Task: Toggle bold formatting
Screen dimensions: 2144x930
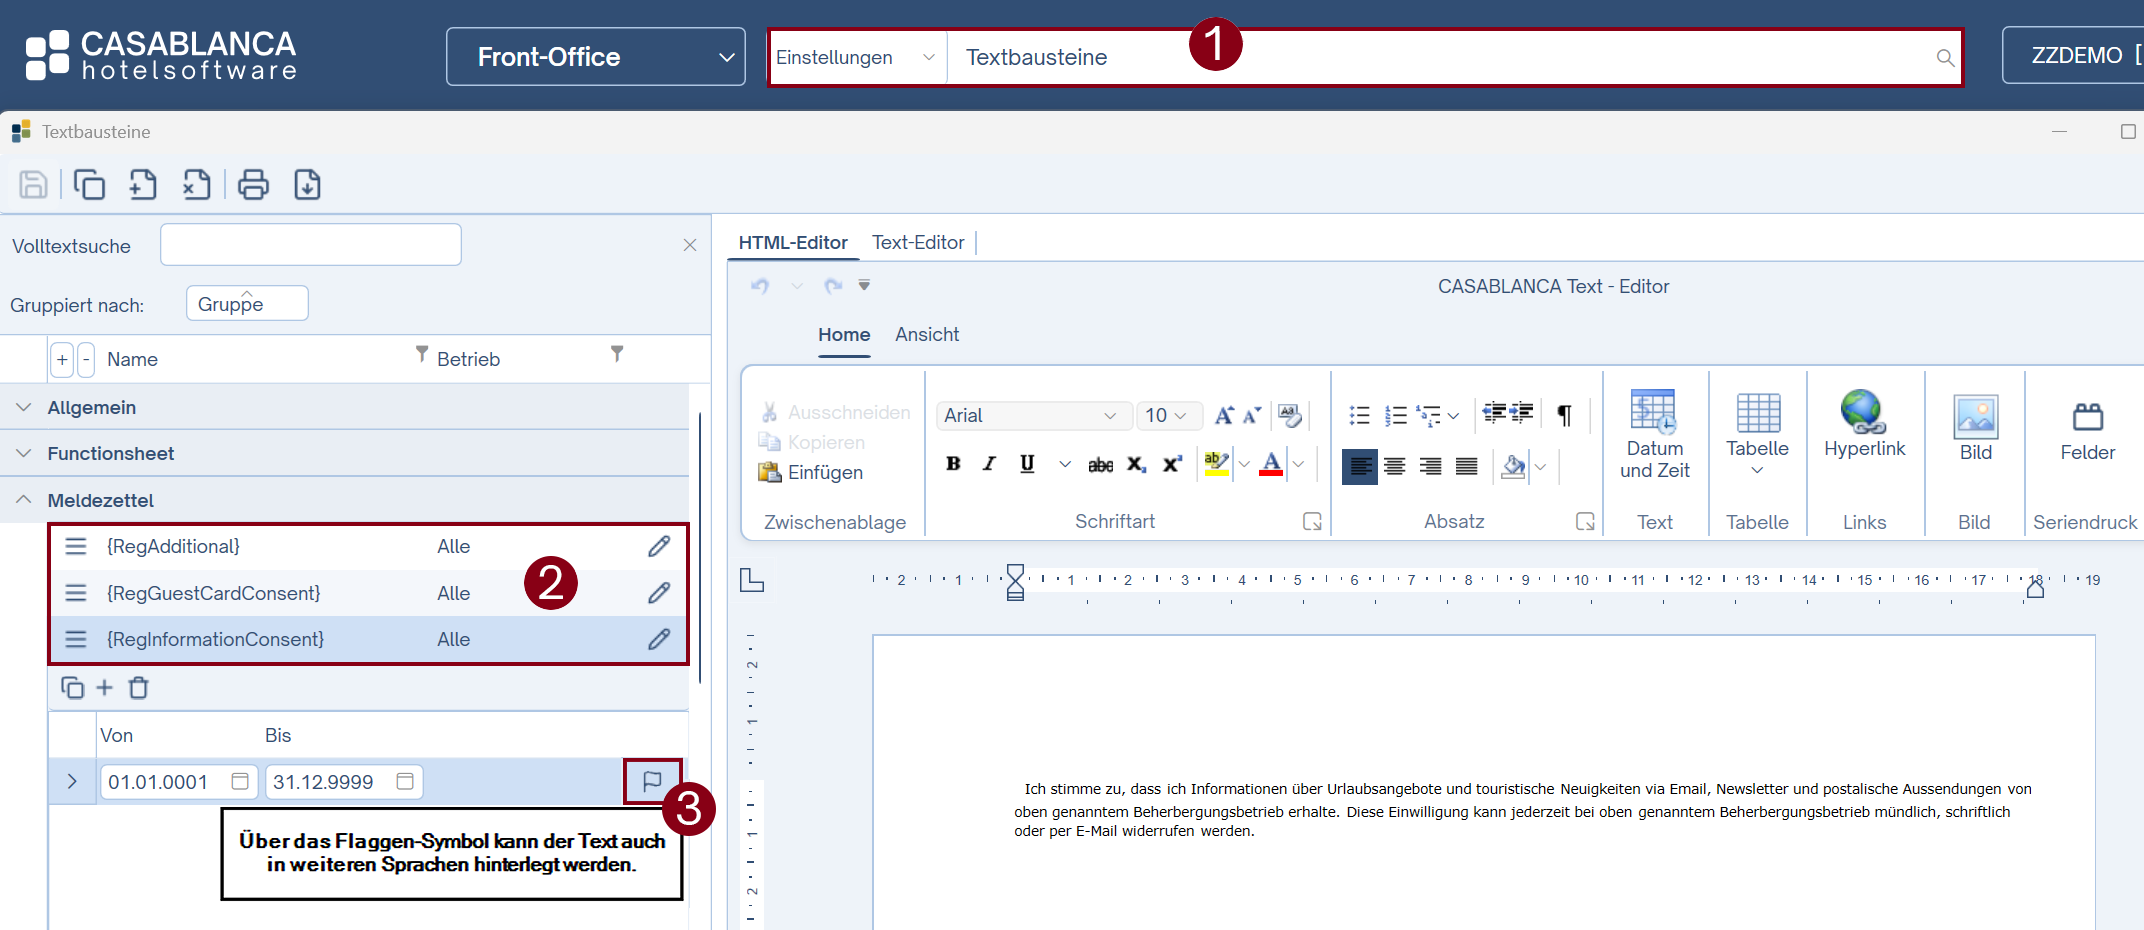Action: (x=953, y=464)
